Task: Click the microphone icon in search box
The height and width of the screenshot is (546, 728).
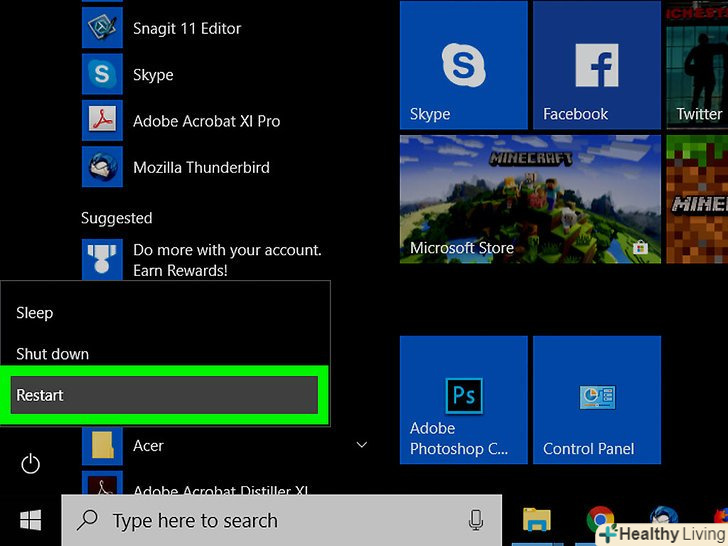Action: (476, 520)
